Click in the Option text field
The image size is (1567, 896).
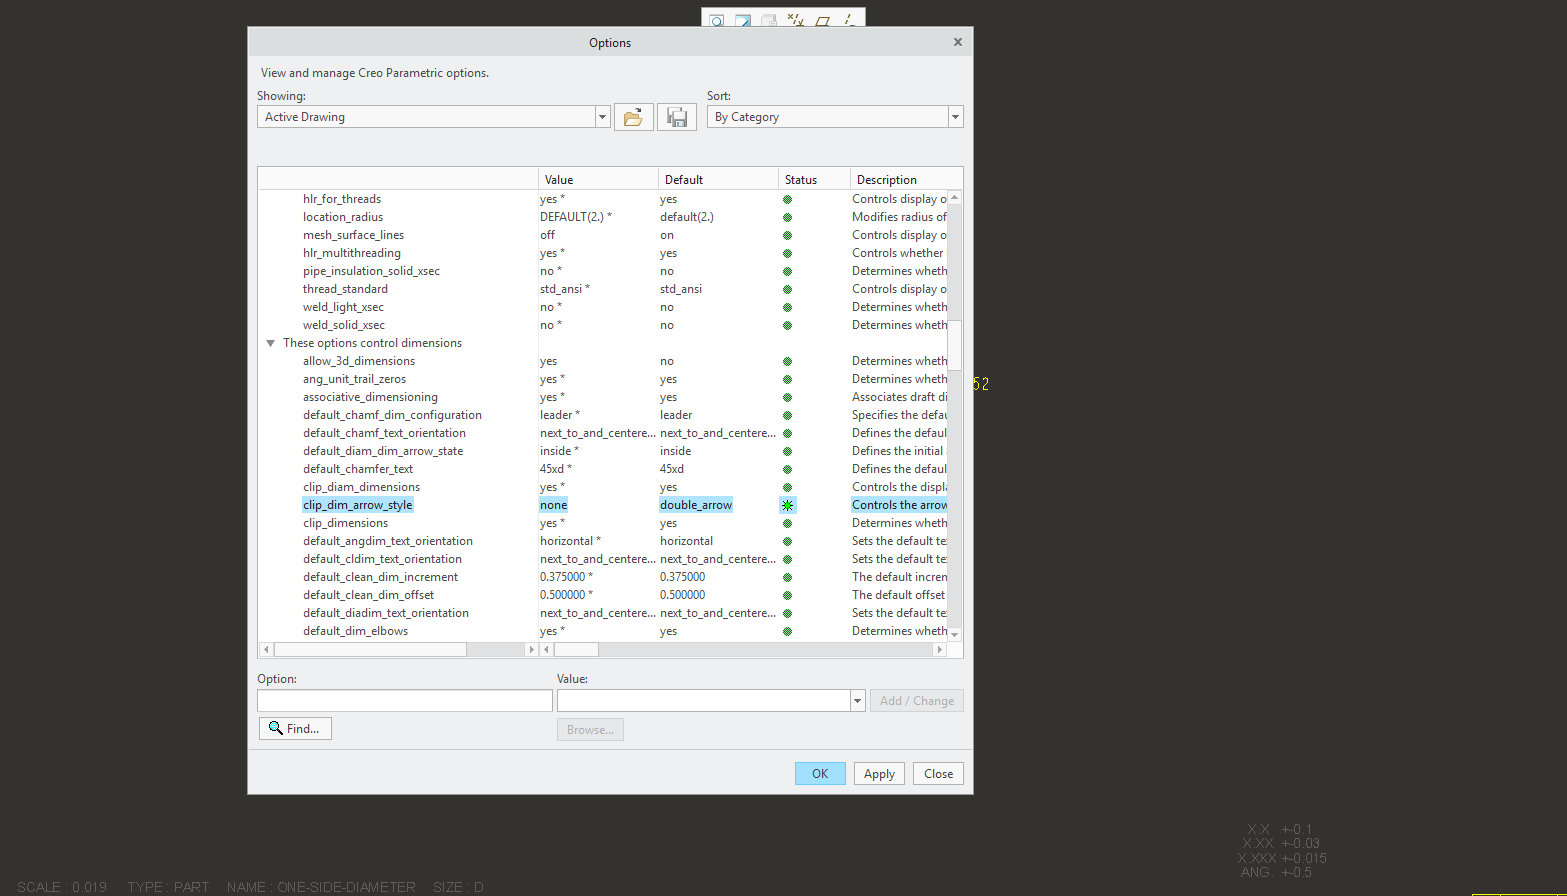pyautogui.click(x=404, y=701)
